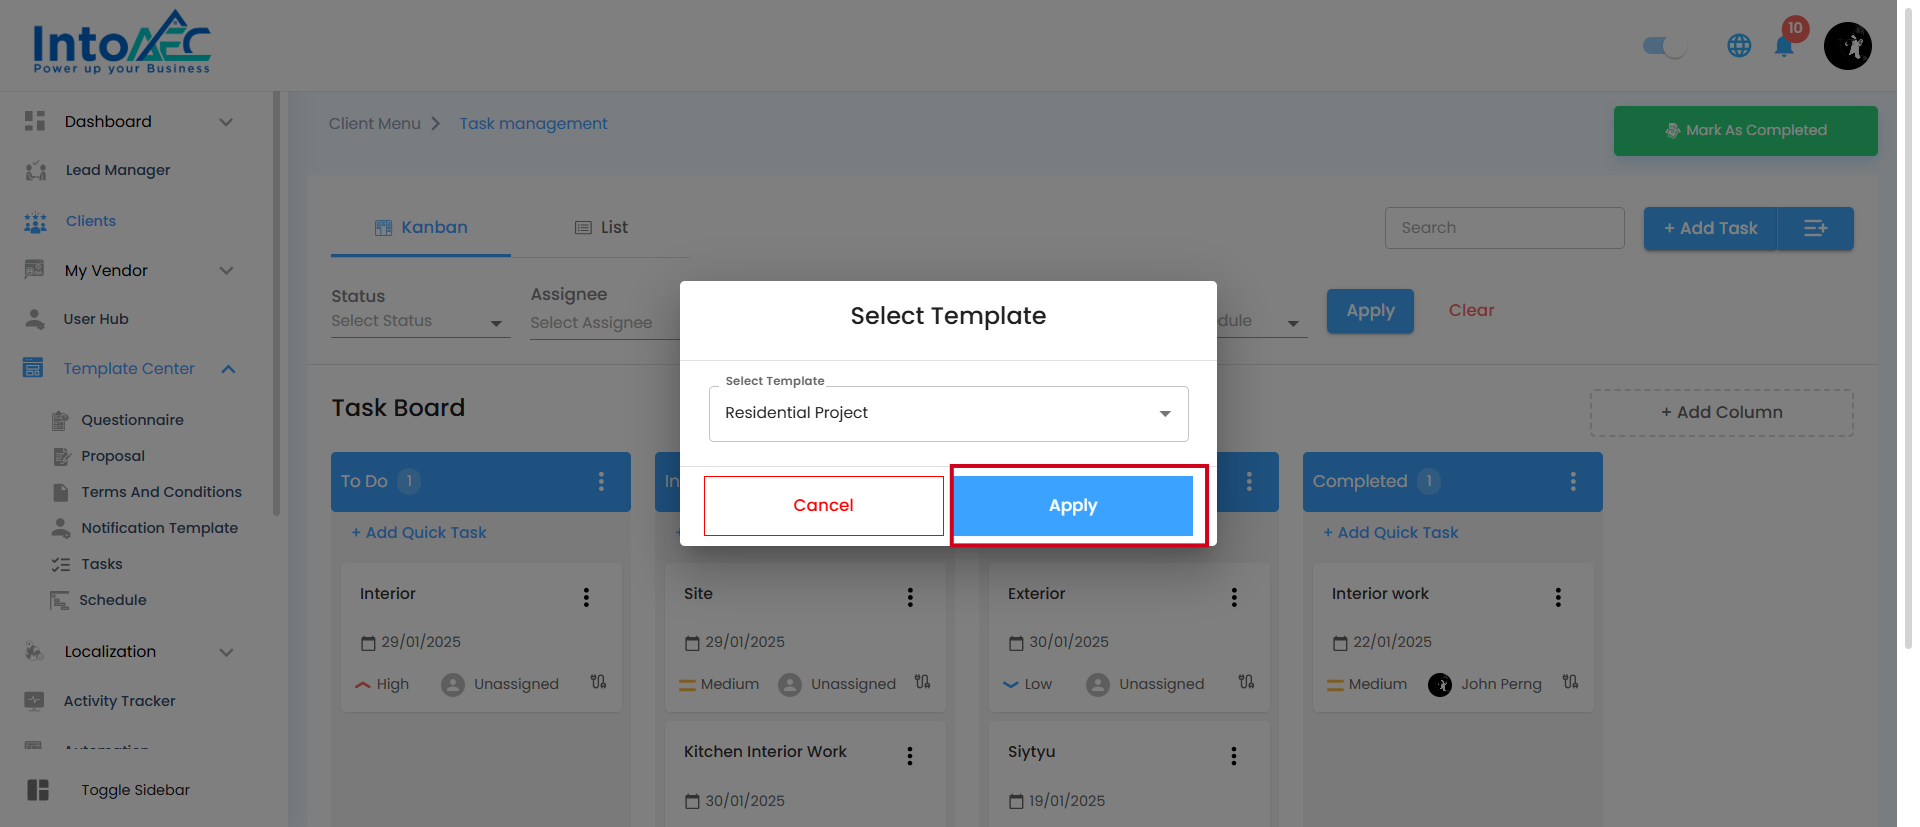Viewport: 1920px width, 827px height.
Task: Click the task Search input field
Action: click(1504, 228)
